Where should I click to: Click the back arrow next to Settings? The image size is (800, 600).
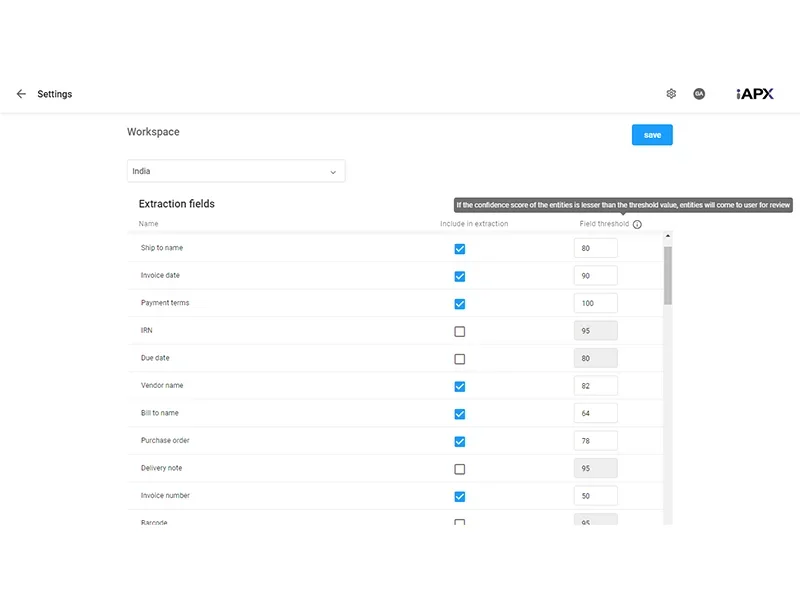[x=21, y=94]
